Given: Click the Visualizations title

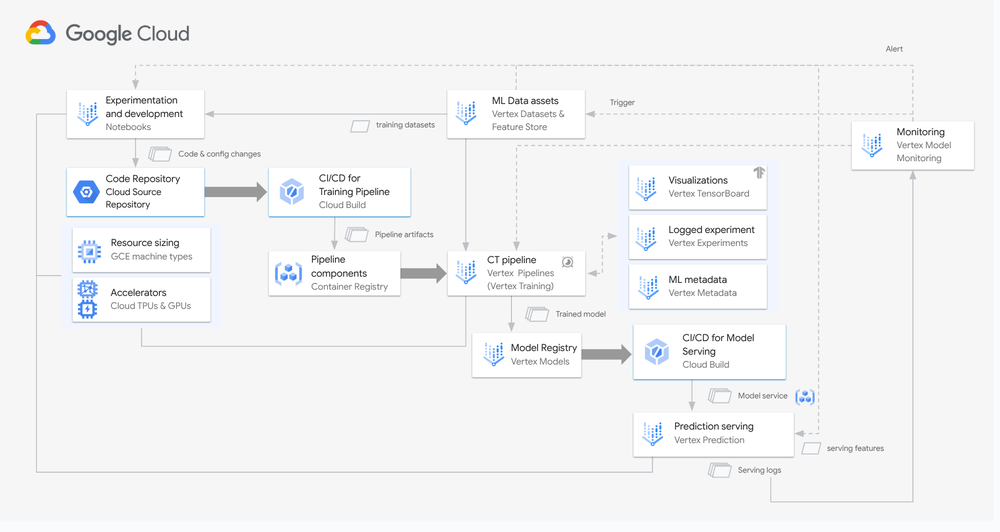Looking at the screenshot, I should (698, 180).
